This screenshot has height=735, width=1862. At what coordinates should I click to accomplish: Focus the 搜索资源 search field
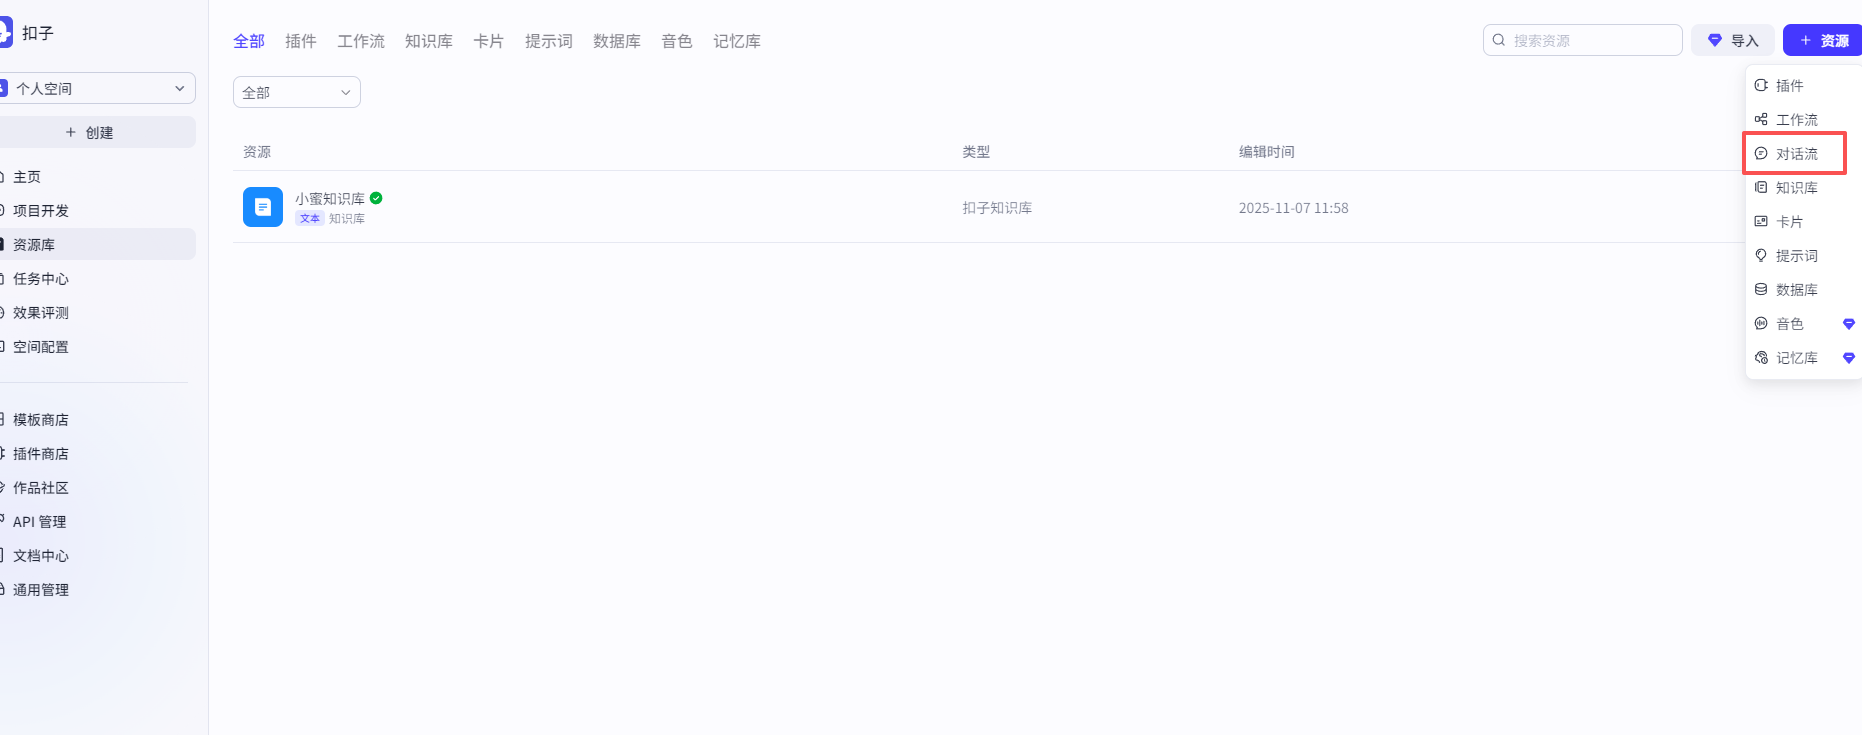tap(1582, 40)
